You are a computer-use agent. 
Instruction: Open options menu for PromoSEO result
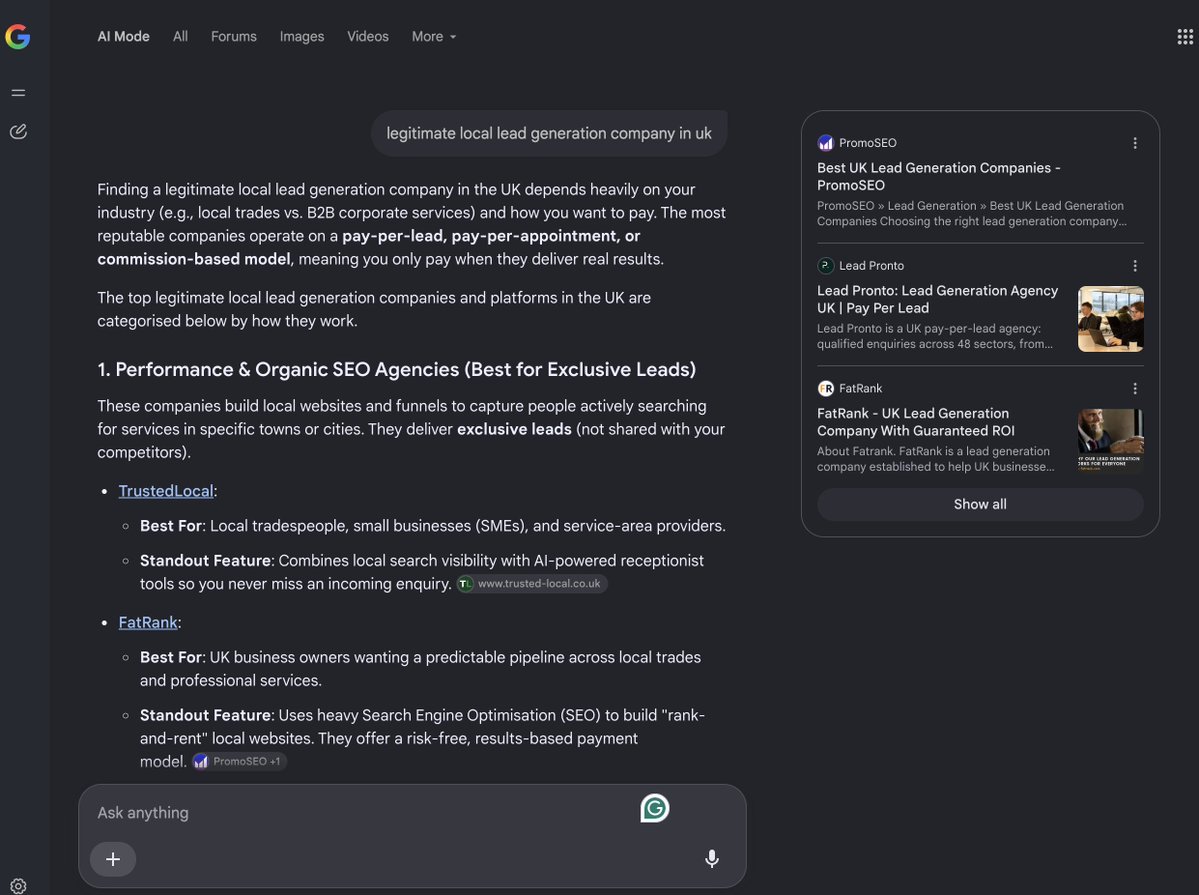click(1135, 143)
